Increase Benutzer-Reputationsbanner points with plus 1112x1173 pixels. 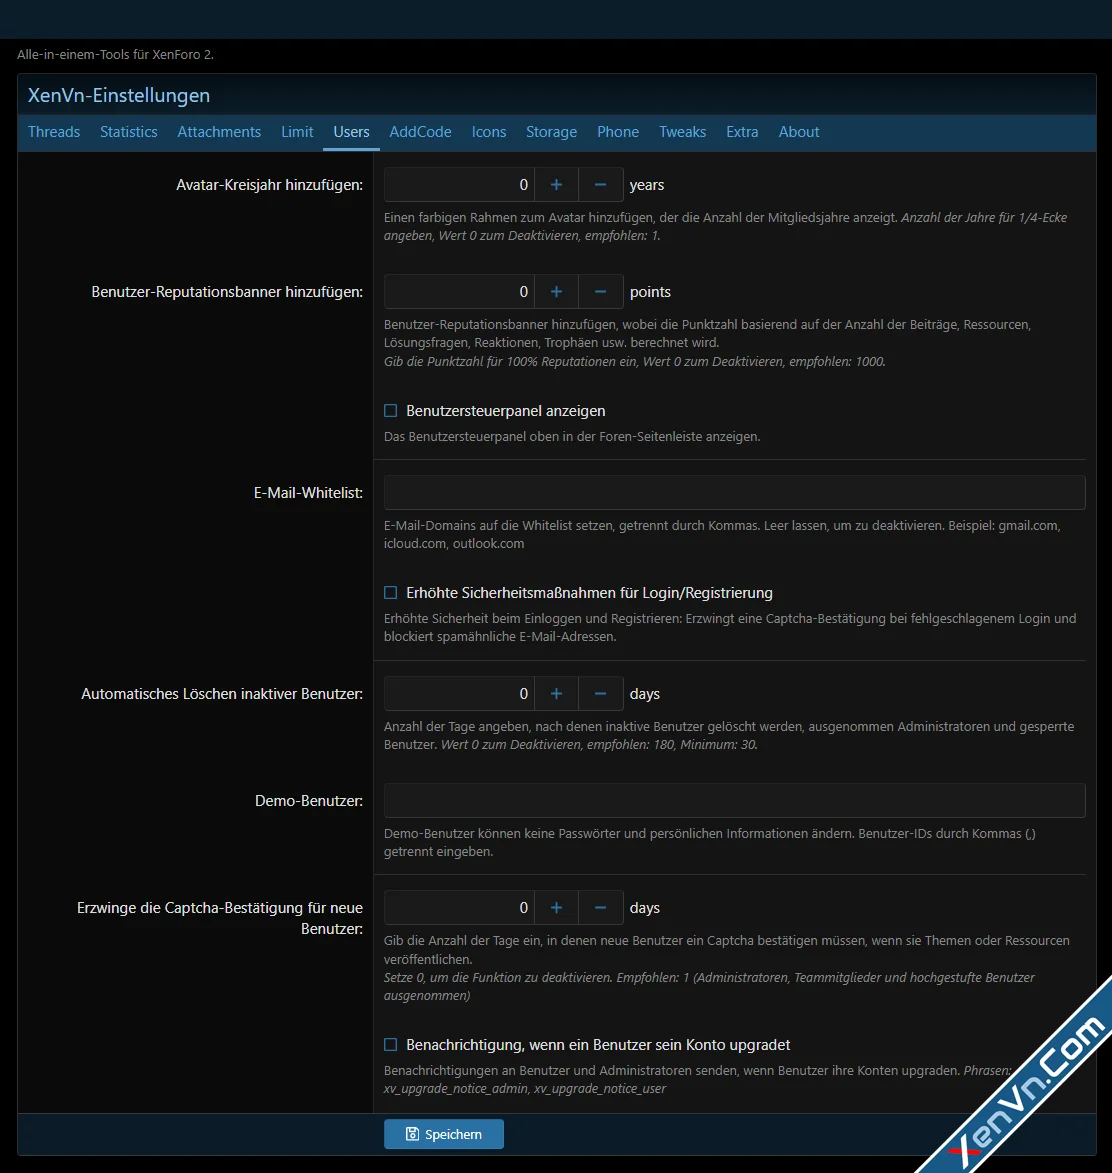556,292
